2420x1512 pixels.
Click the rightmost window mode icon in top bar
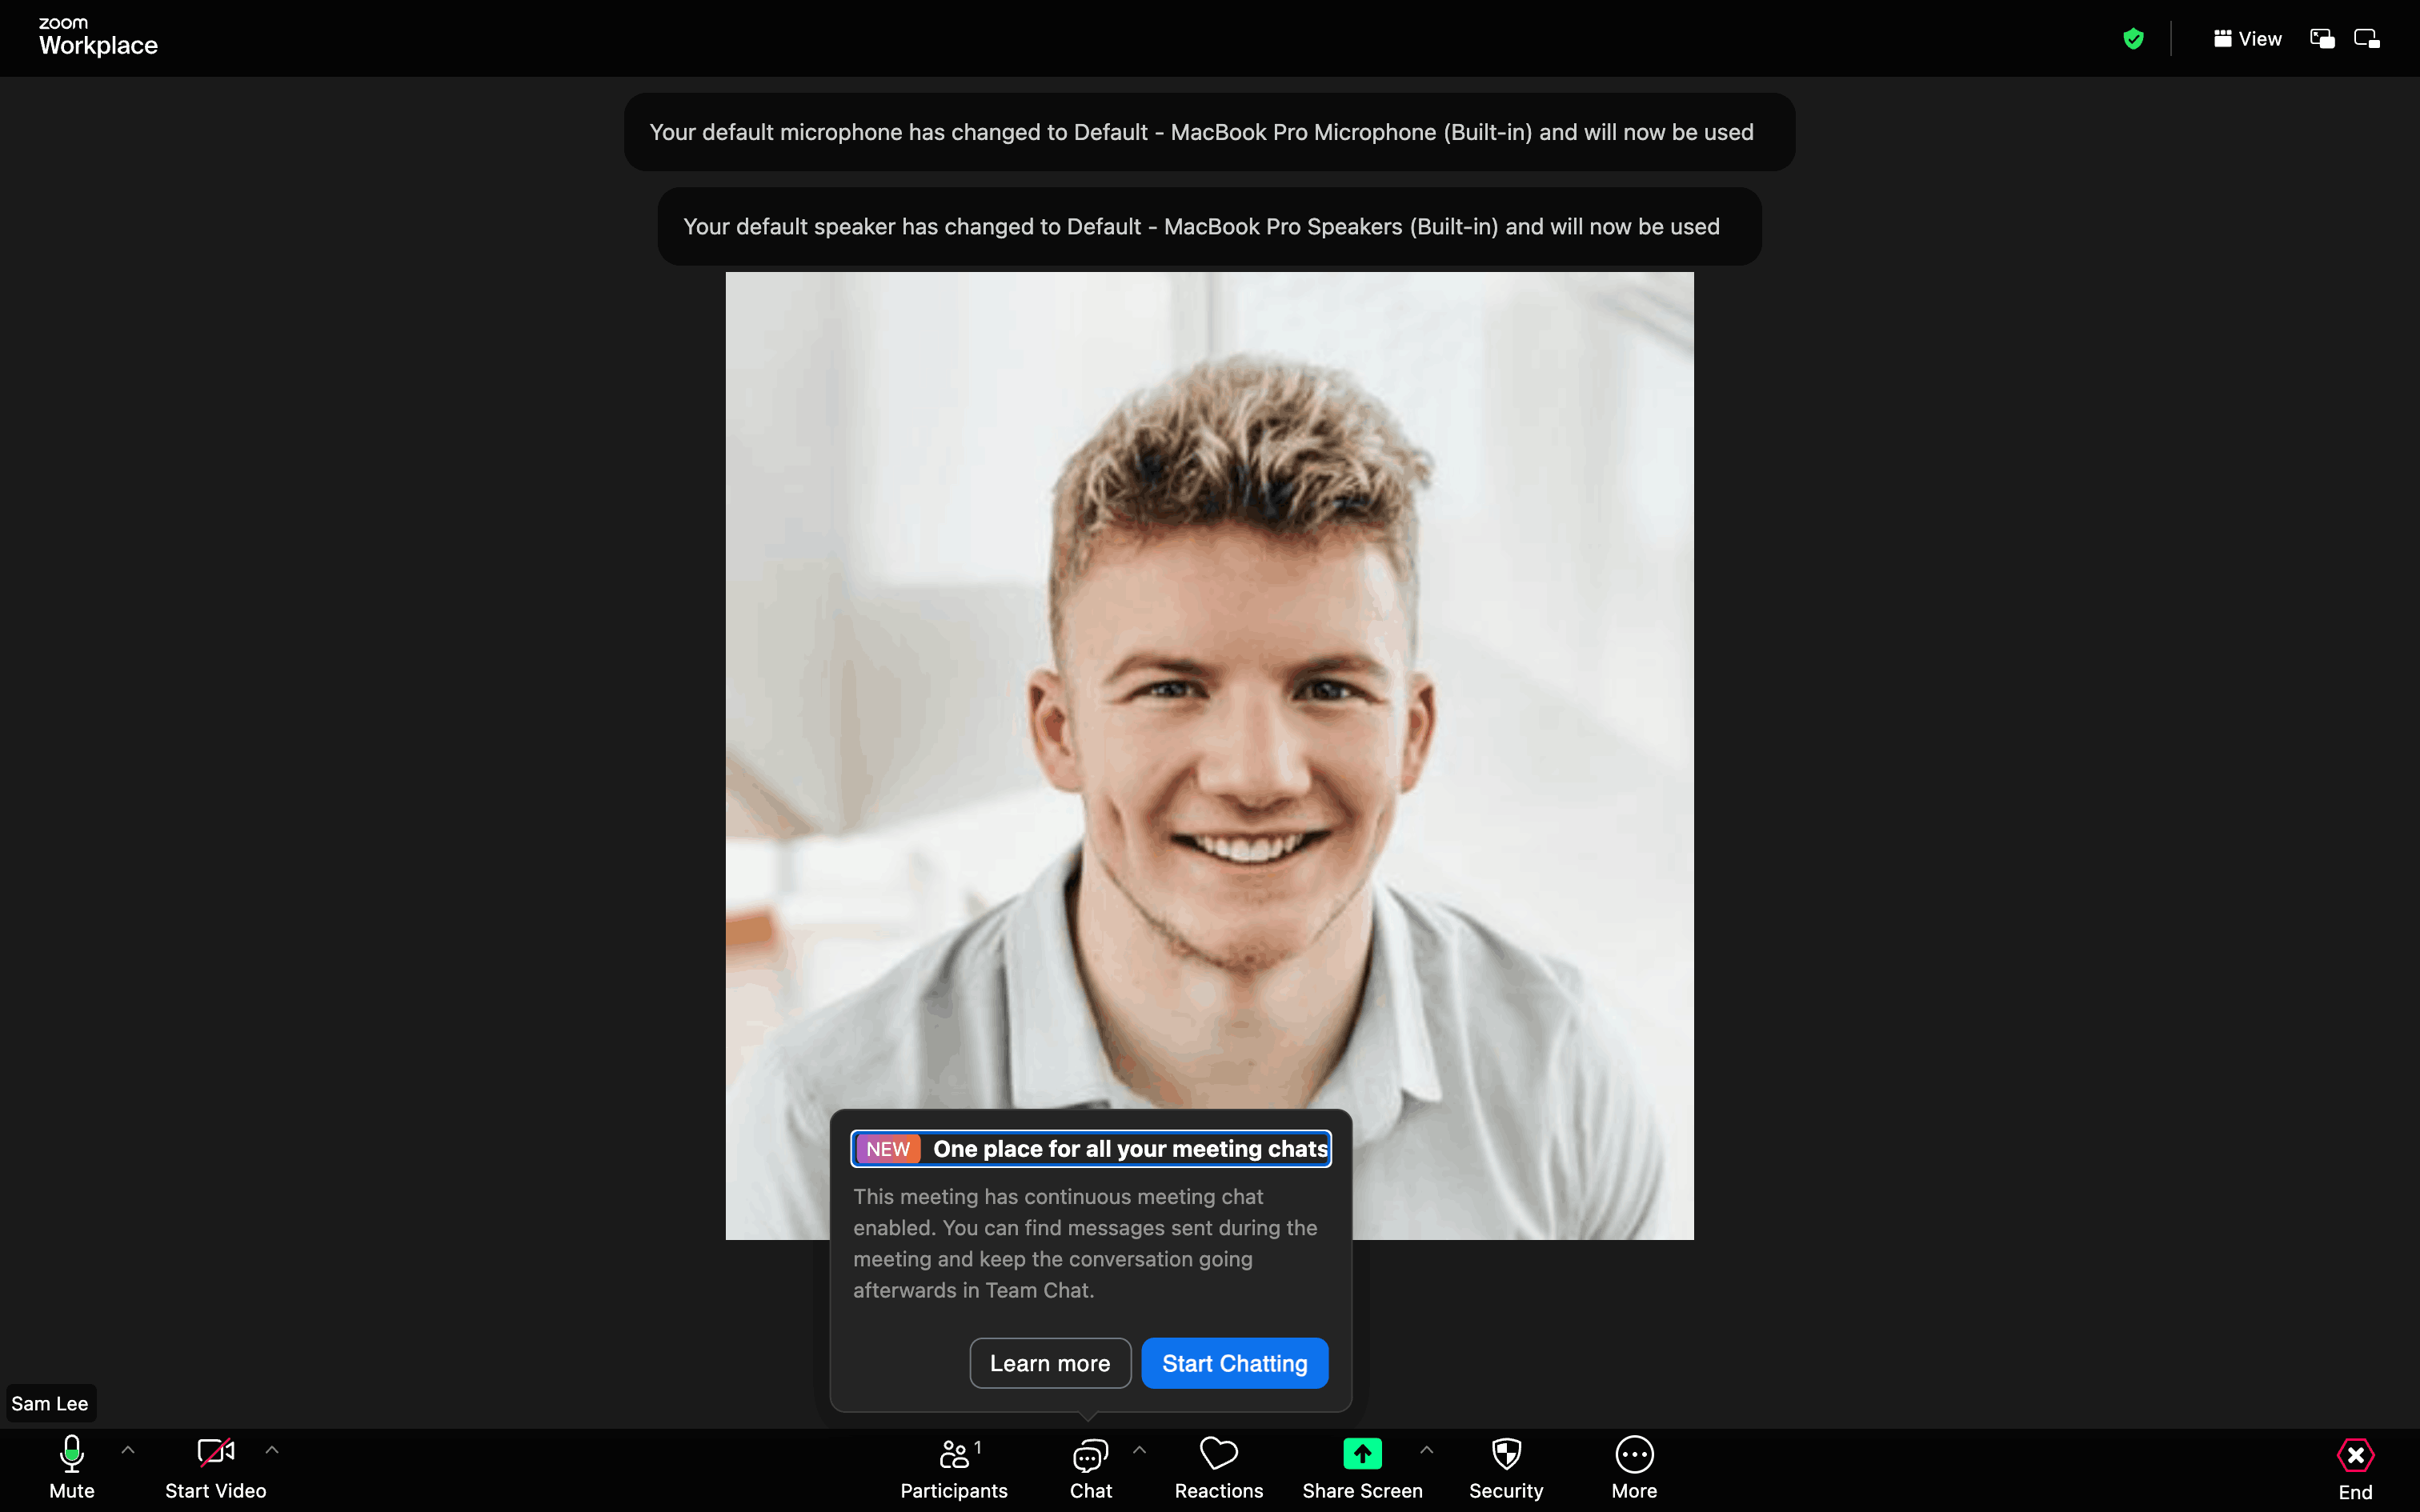pyautogui.click(x=2367, y=39)
